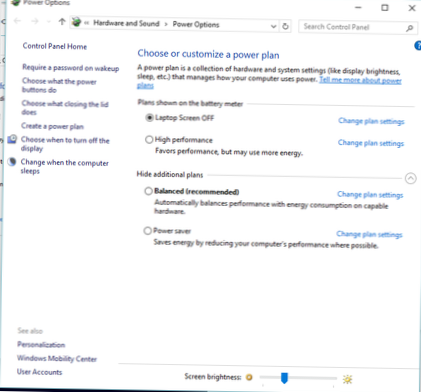Screen dimensions: 421x392
Task: Open Windows Mobility Center
Action: click(57, 358)
